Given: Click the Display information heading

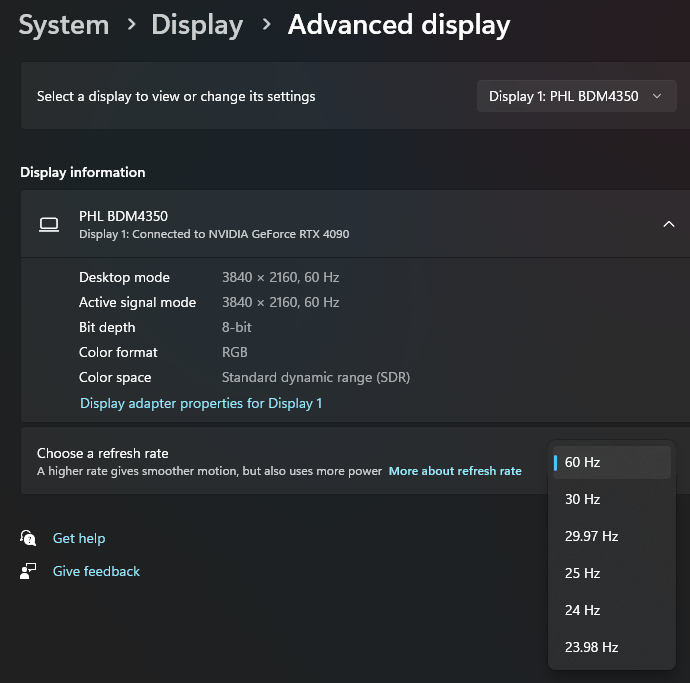Looking at the screenshot, I should pos(83,172).
